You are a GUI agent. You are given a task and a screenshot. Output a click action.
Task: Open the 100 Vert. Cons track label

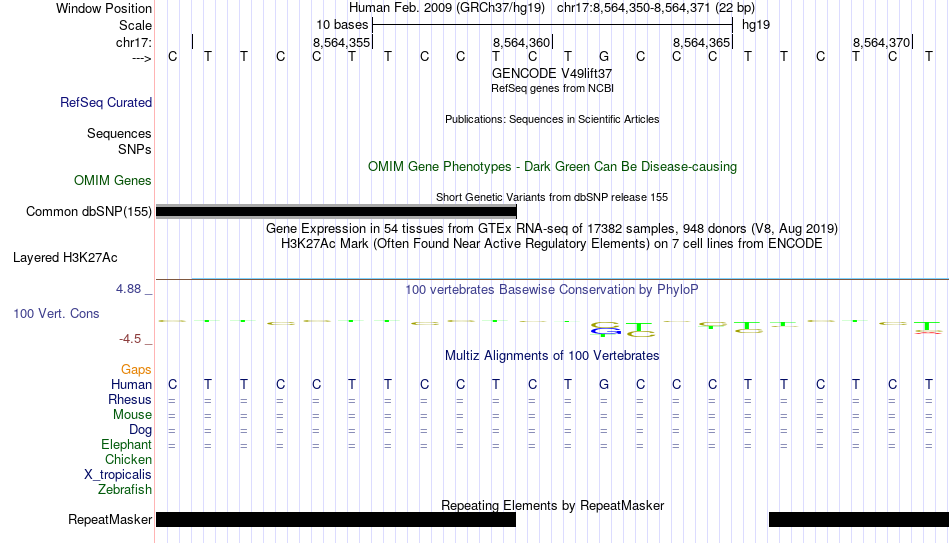click(x=56, y=313)
